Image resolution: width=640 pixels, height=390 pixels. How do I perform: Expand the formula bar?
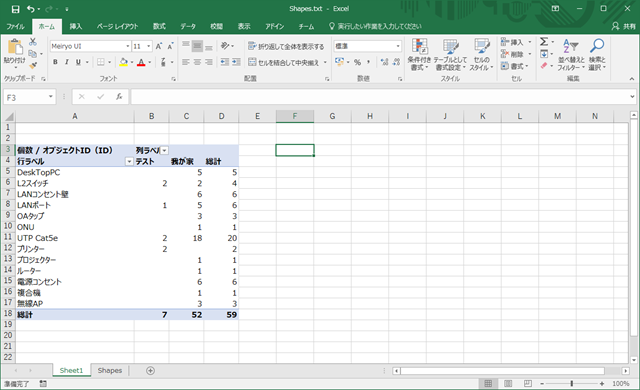pos(632,97)
